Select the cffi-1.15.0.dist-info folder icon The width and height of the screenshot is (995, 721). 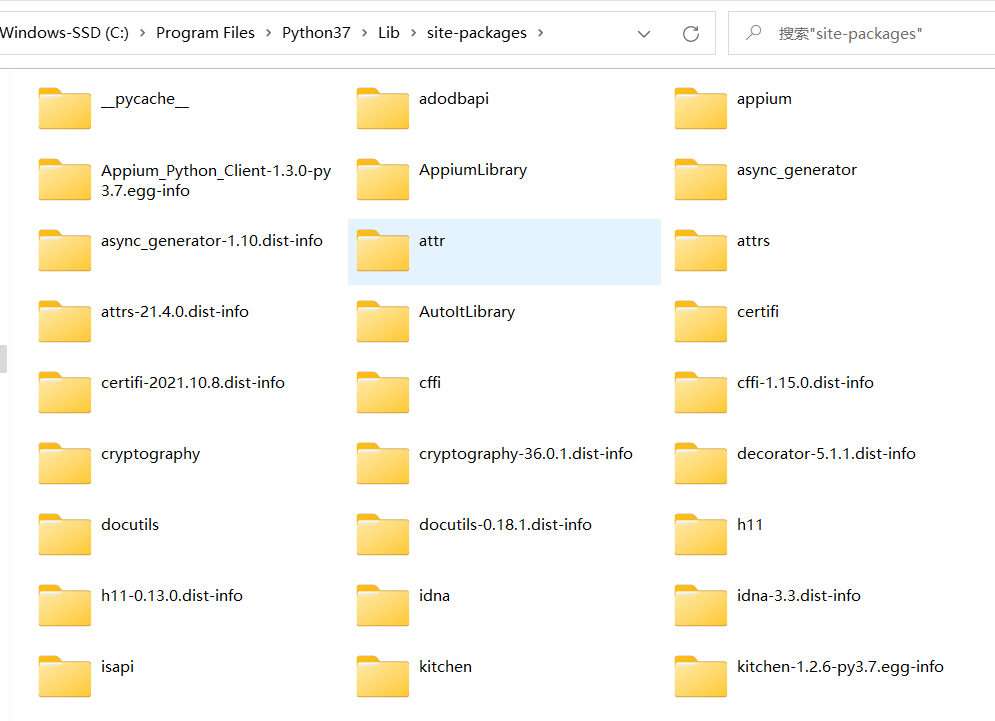point(701,393)
